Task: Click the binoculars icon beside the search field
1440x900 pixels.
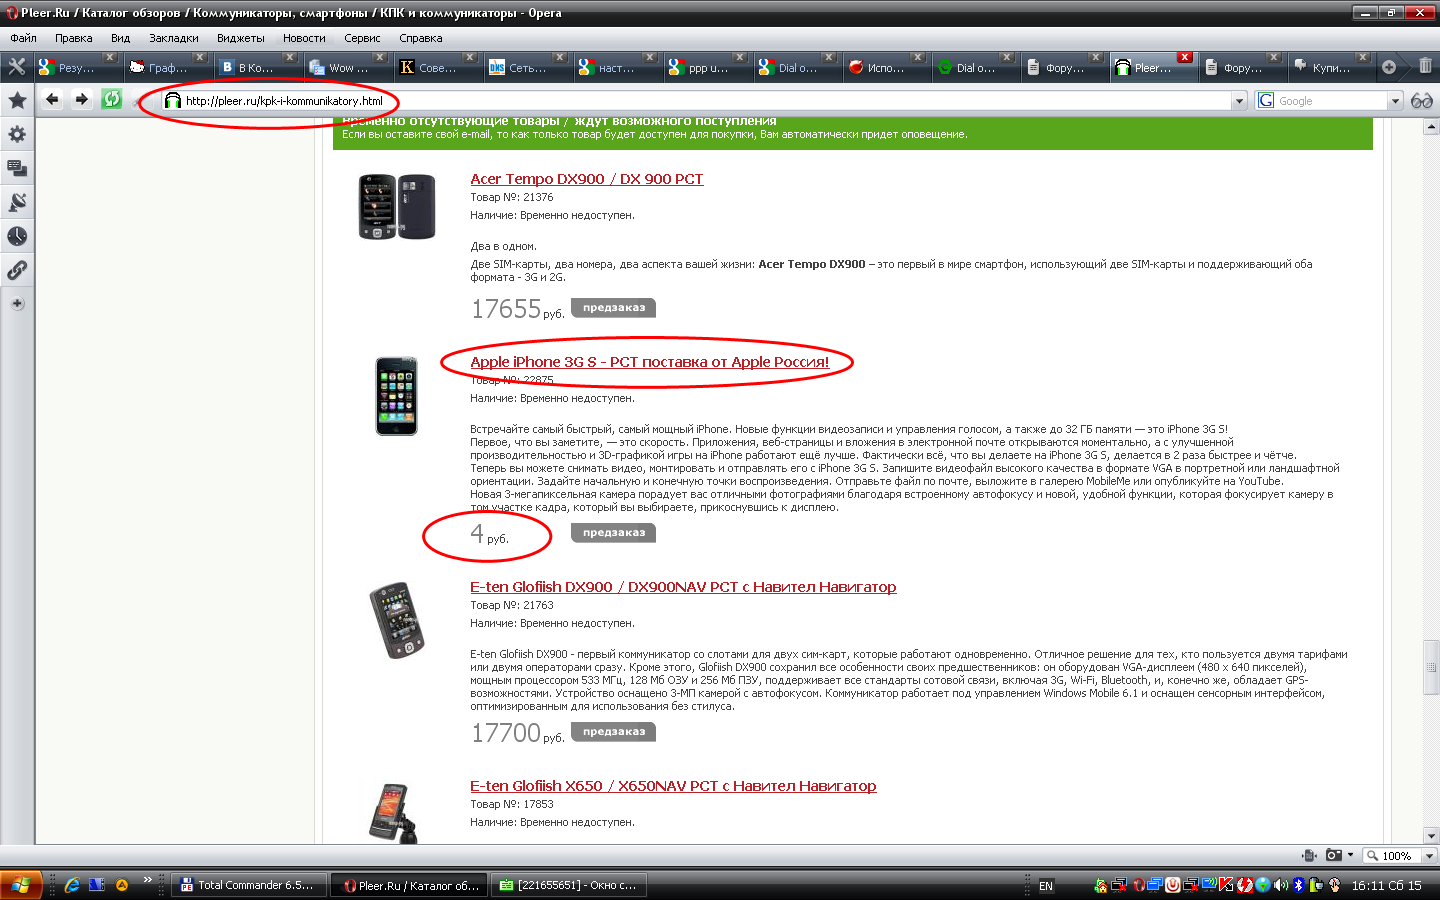Action: [x=1422, y=101]
